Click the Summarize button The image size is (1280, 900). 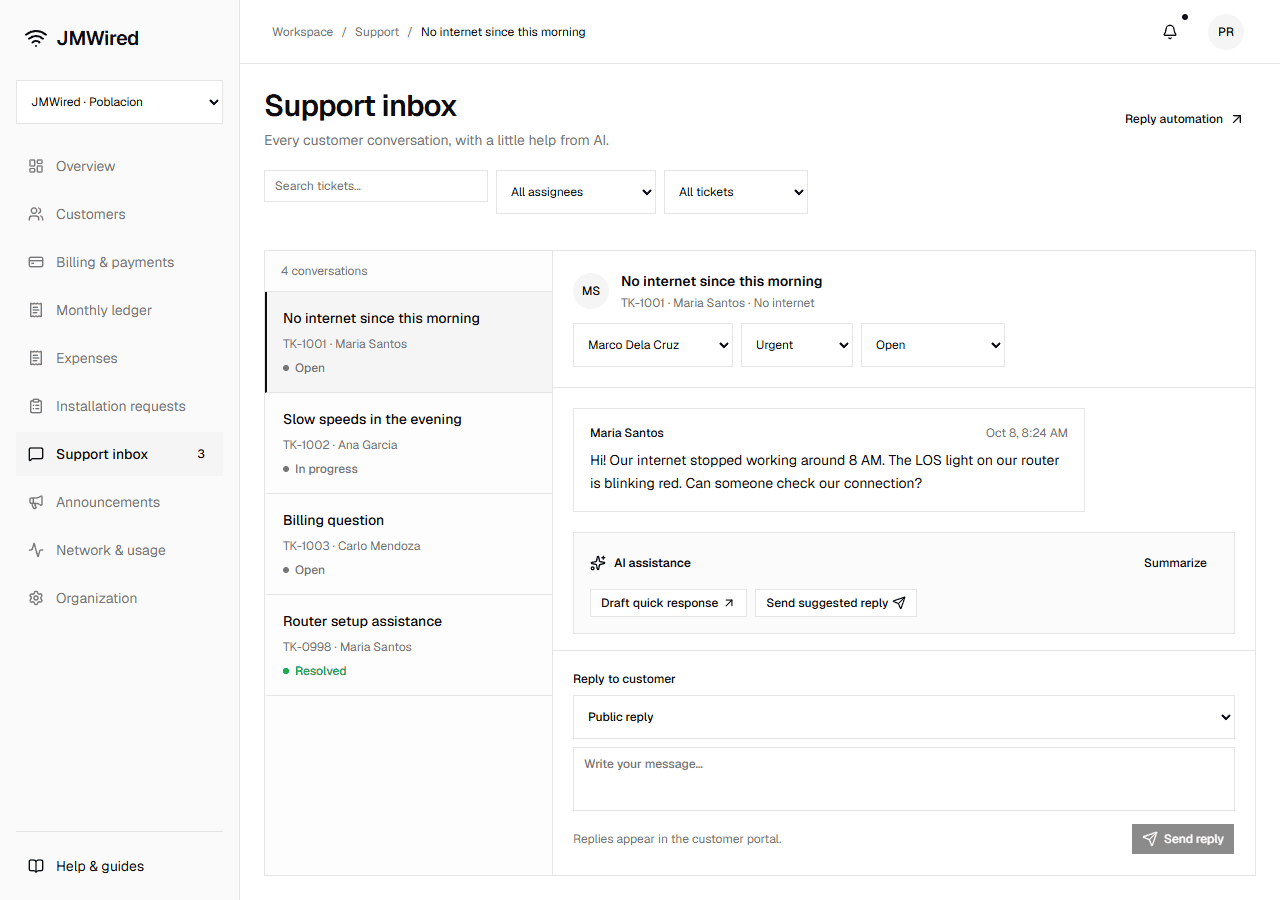pos(1175,563)
